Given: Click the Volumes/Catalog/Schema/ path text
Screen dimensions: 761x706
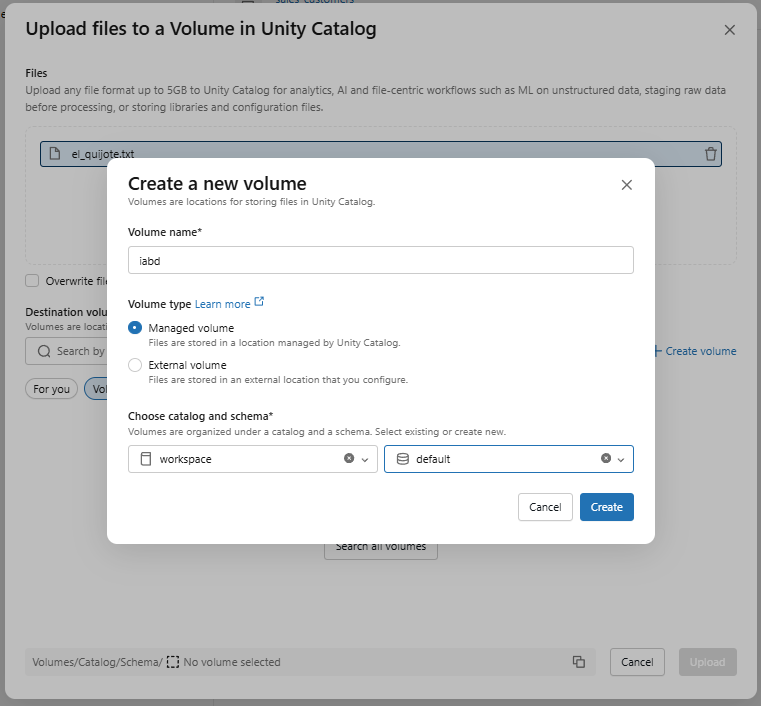Looking at the screenshot, I should pyautogui.click(x=97, y=662).
